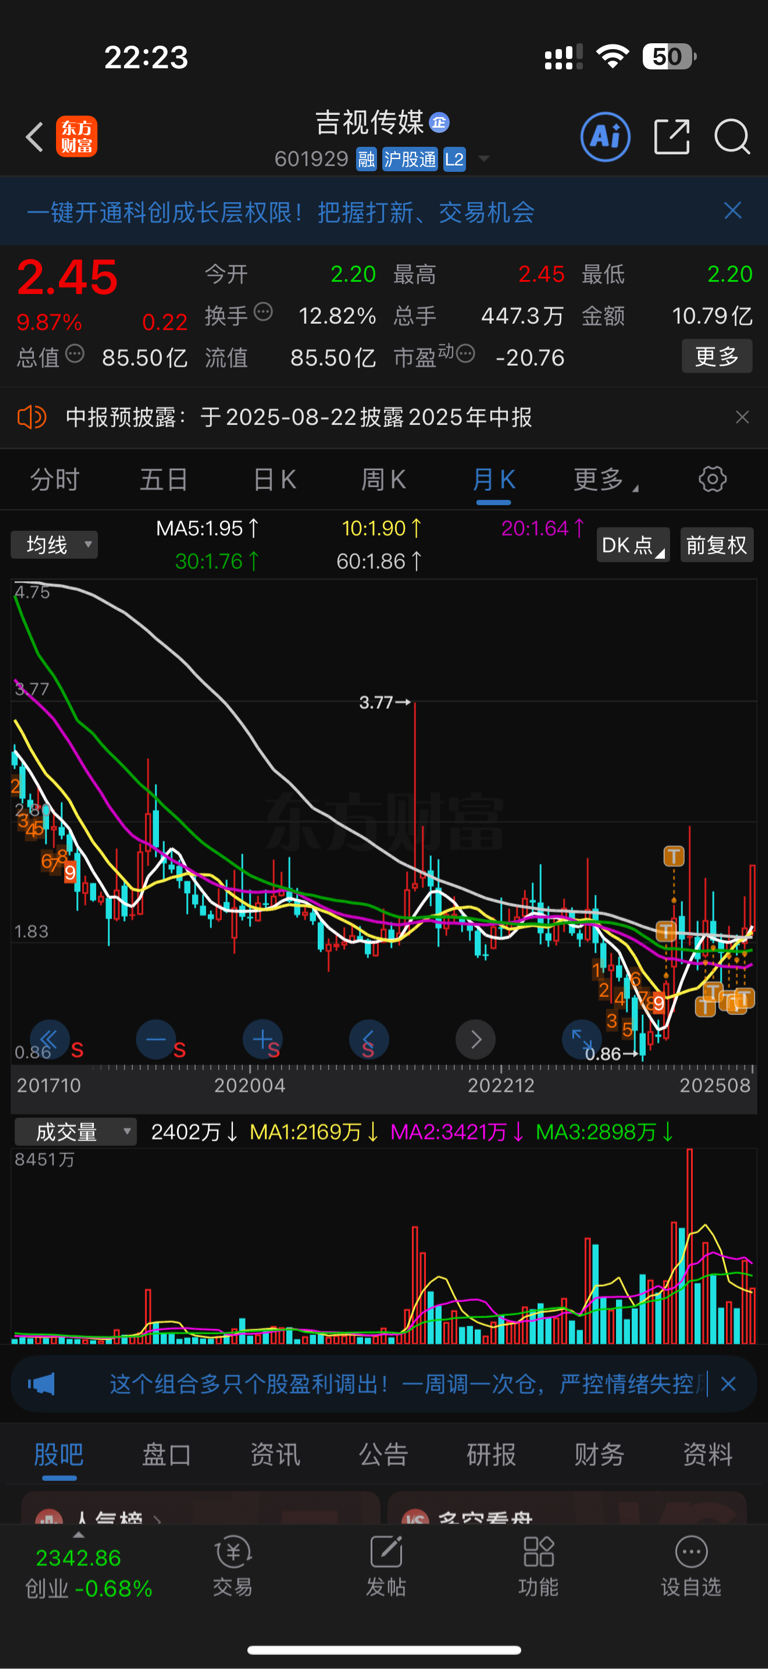
Task: Tap 设自选 add to watchlist
Action: point(691,1567)
